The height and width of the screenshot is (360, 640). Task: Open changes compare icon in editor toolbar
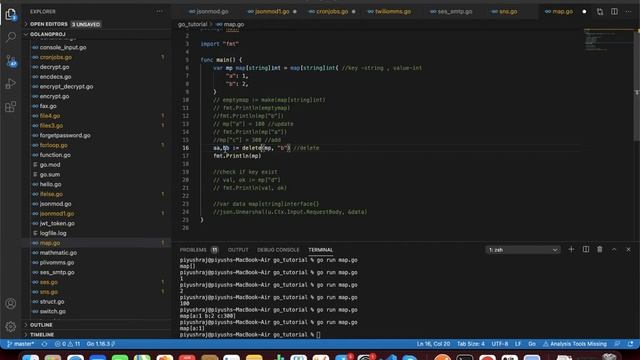(600, 11)
